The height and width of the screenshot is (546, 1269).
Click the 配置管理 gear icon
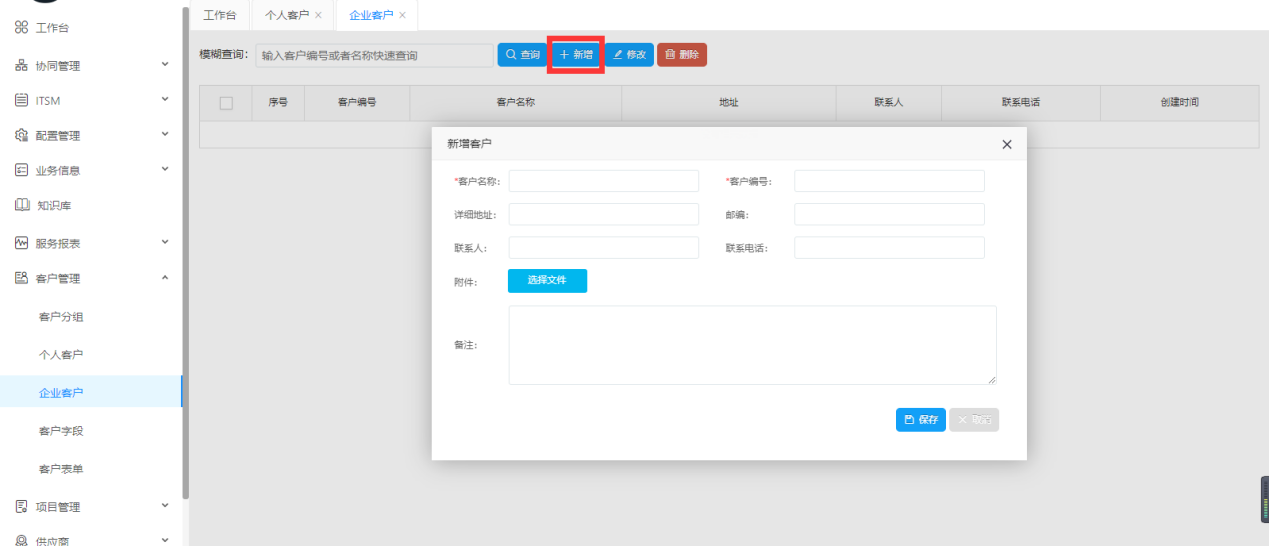tap(21, 136)
